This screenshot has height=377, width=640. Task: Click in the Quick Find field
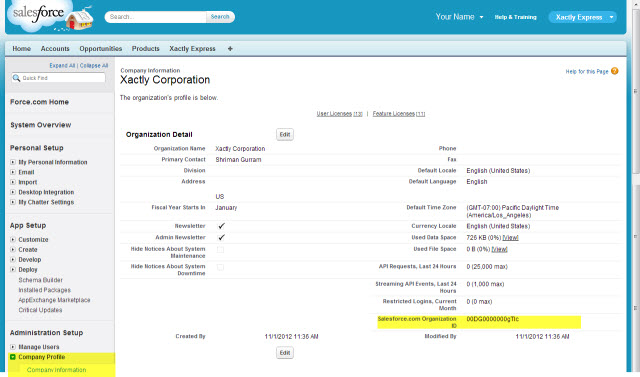pos(58,78)
